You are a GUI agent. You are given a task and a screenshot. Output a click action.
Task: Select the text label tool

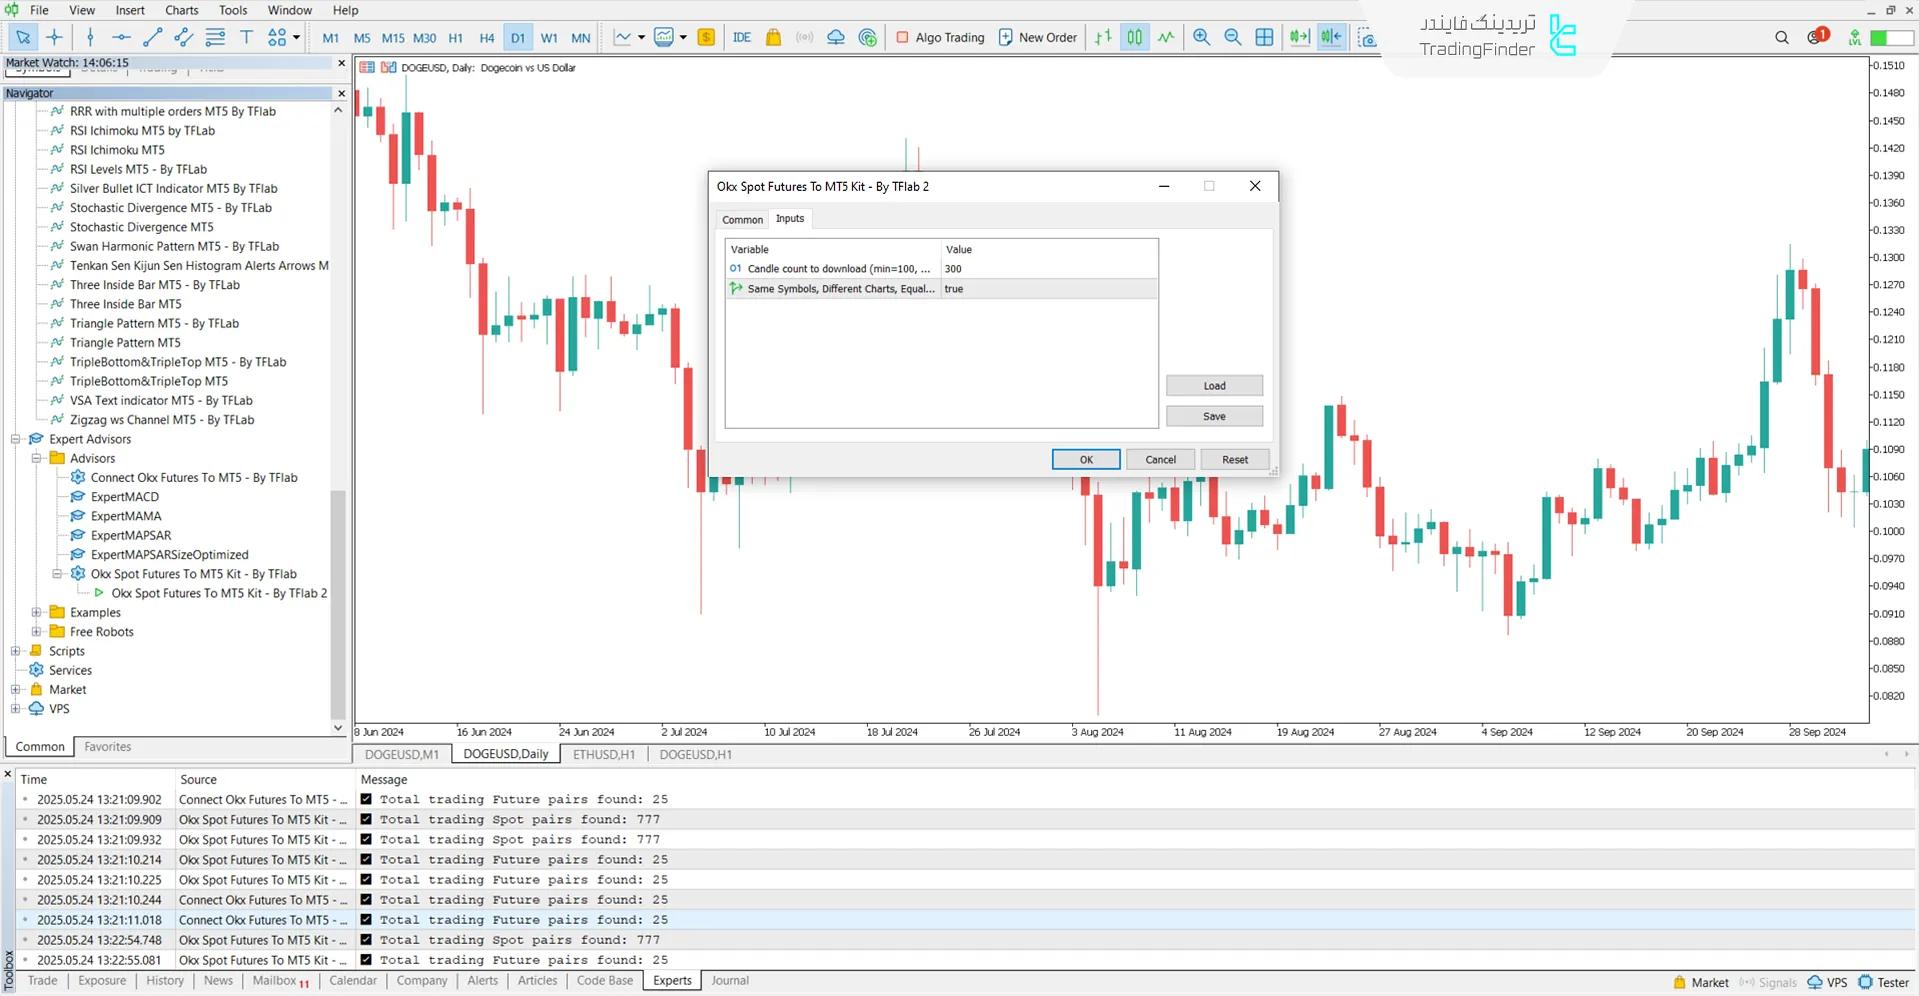pyautogui.click(x=246, y=38)
